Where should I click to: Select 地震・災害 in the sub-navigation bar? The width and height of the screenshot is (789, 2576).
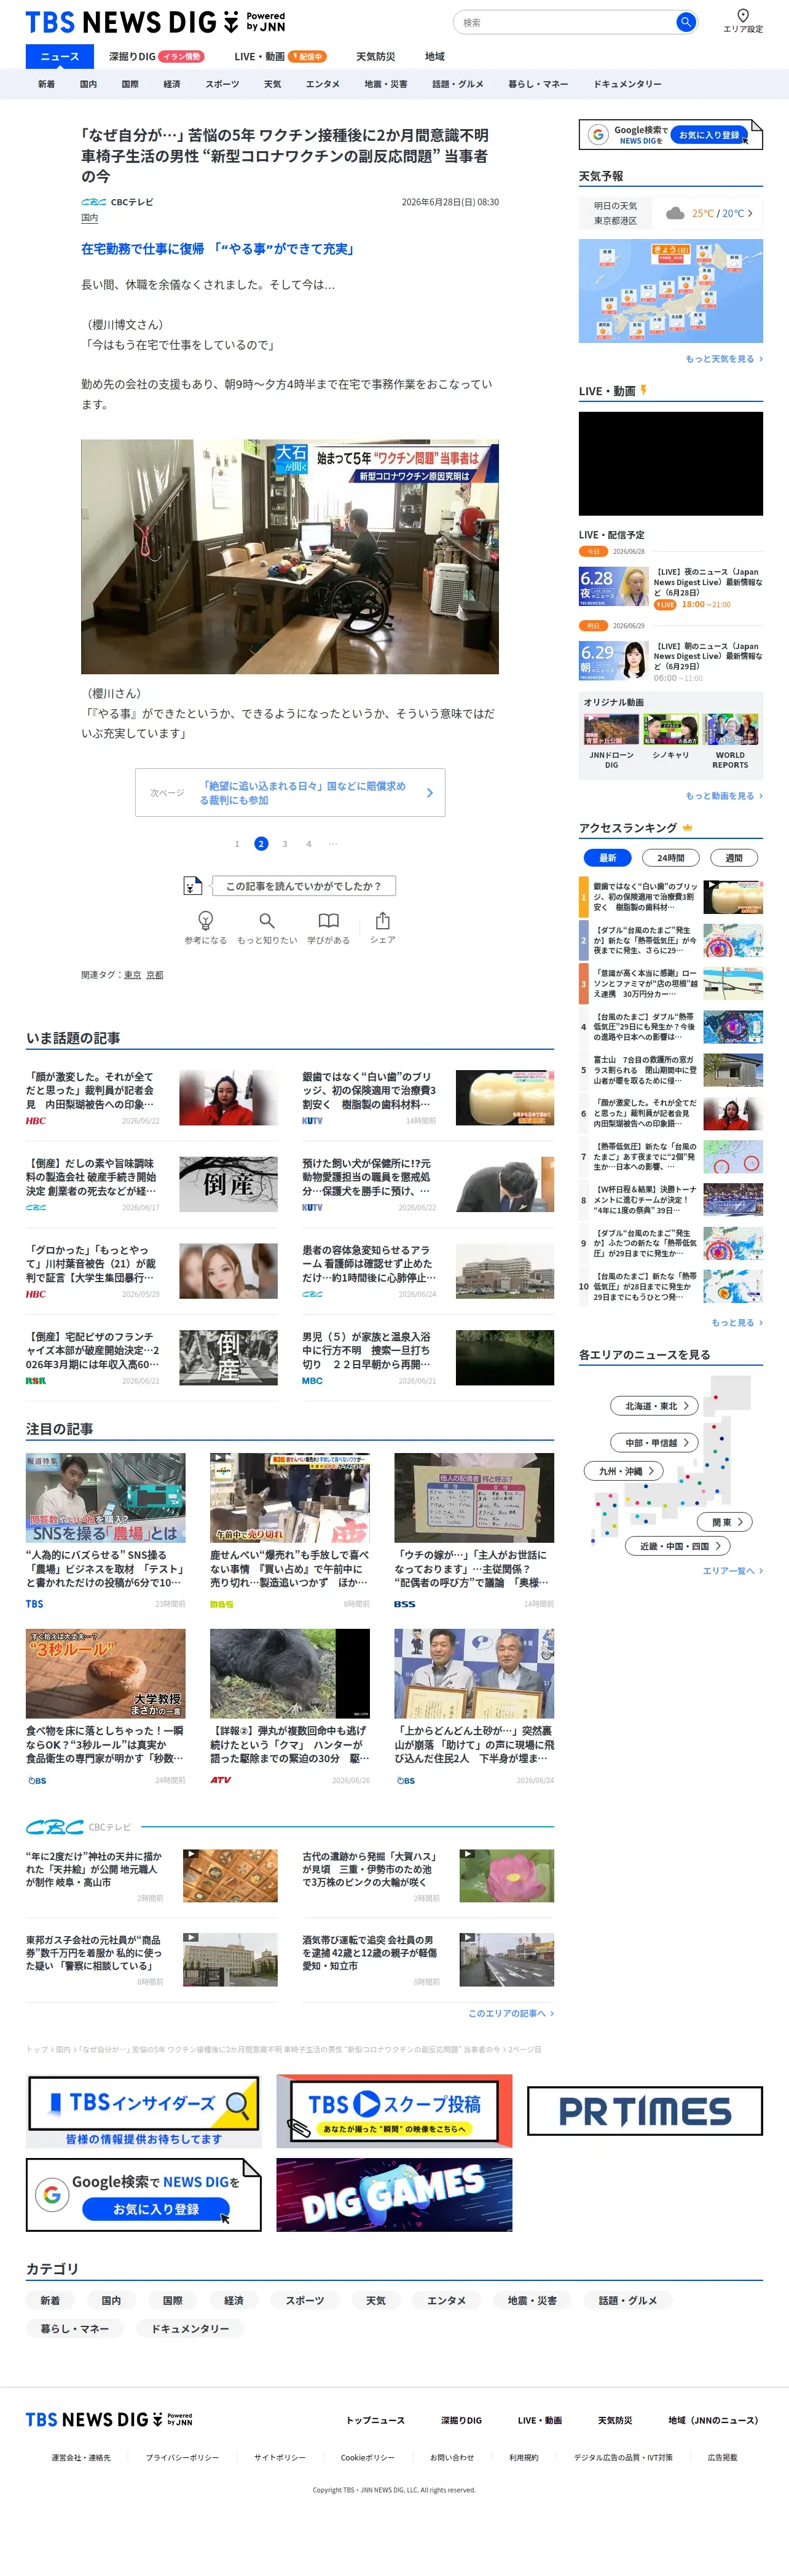386,84
